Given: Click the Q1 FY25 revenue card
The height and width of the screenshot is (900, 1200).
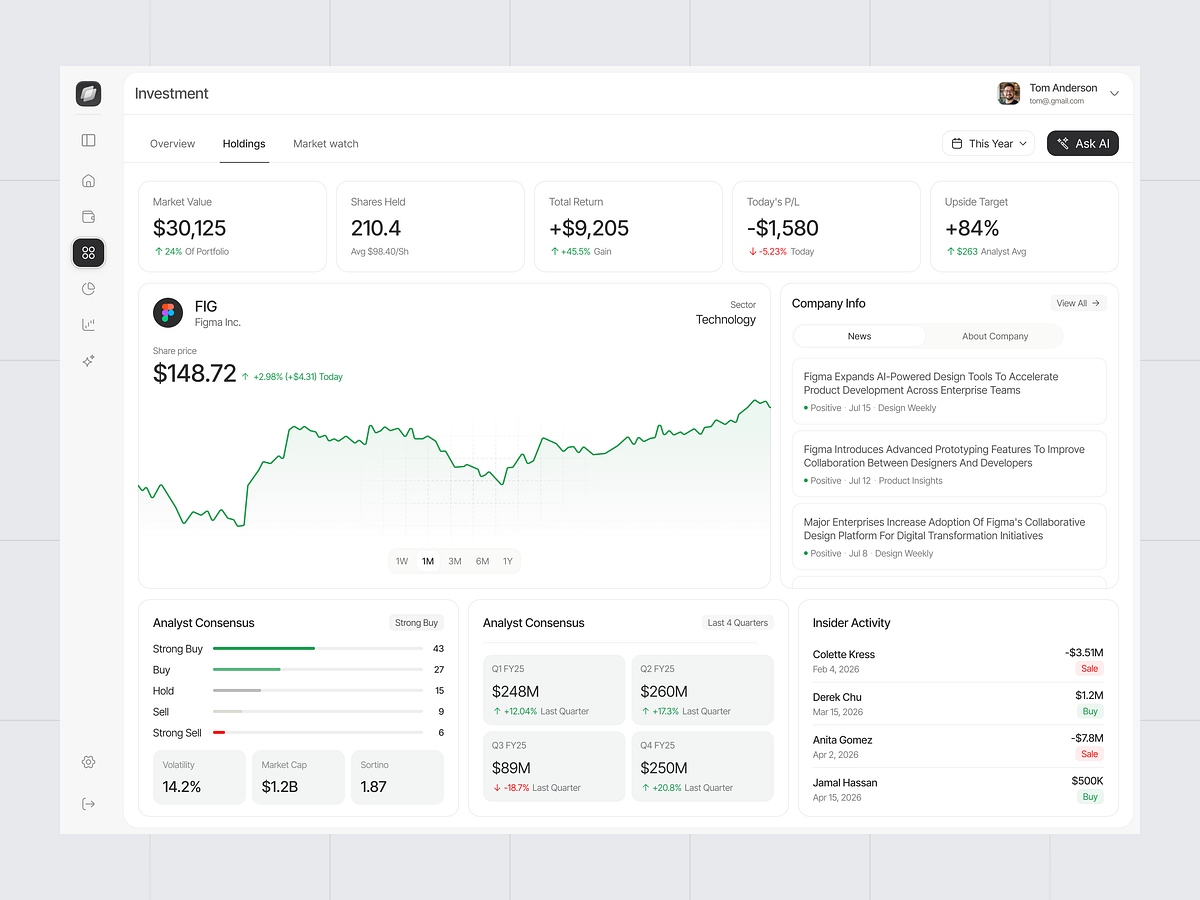Looking at the screenshot, I should pos(554,690).
